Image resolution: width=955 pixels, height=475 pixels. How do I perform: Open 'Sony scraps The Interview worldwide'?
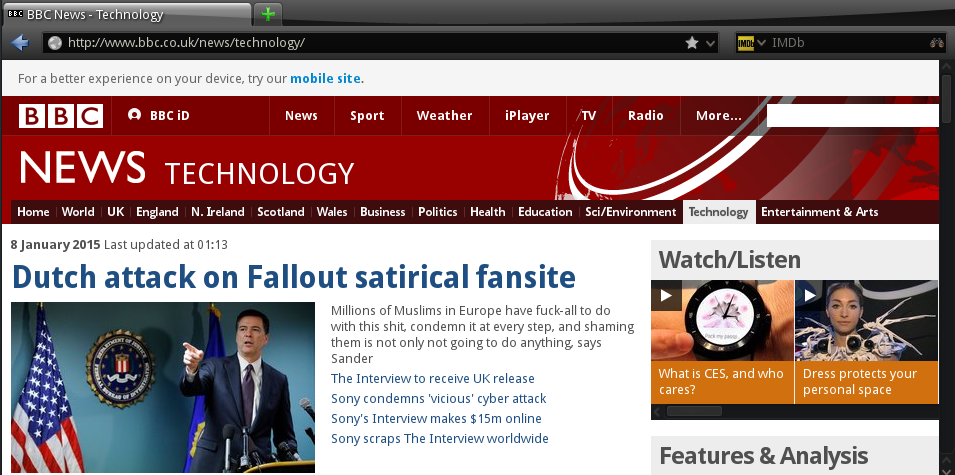click(440, 439)
